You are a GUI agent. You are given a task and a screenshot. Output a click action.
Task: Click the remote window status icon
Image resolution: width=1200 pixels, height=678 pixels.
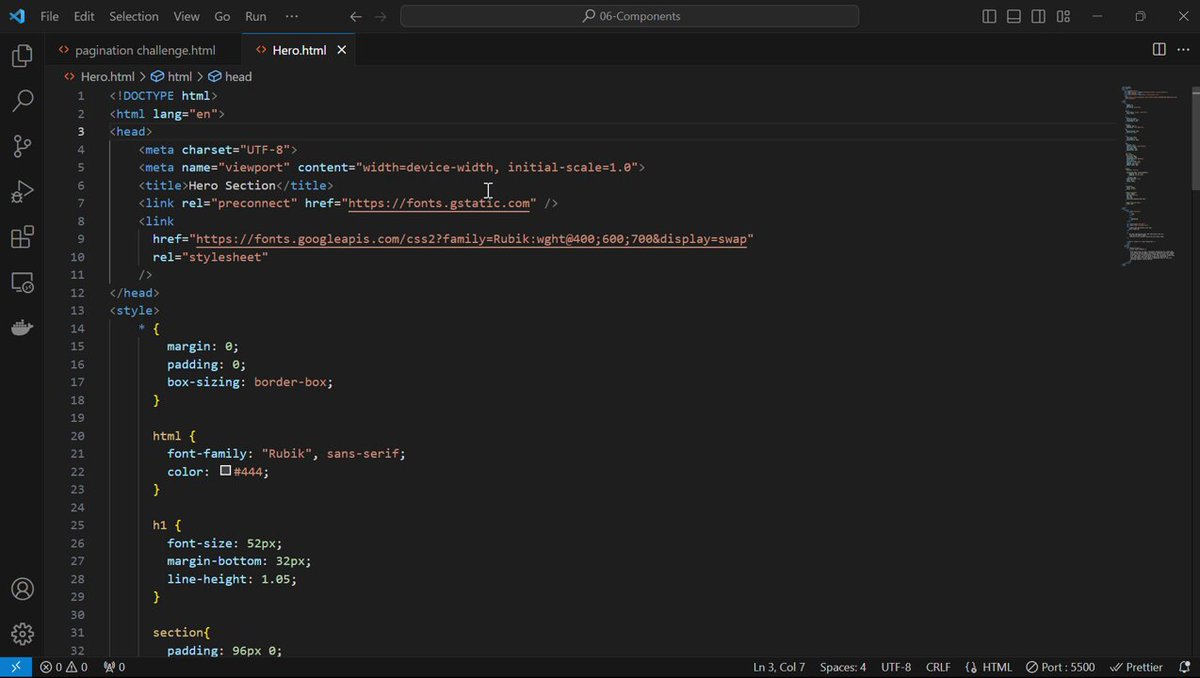16,667
